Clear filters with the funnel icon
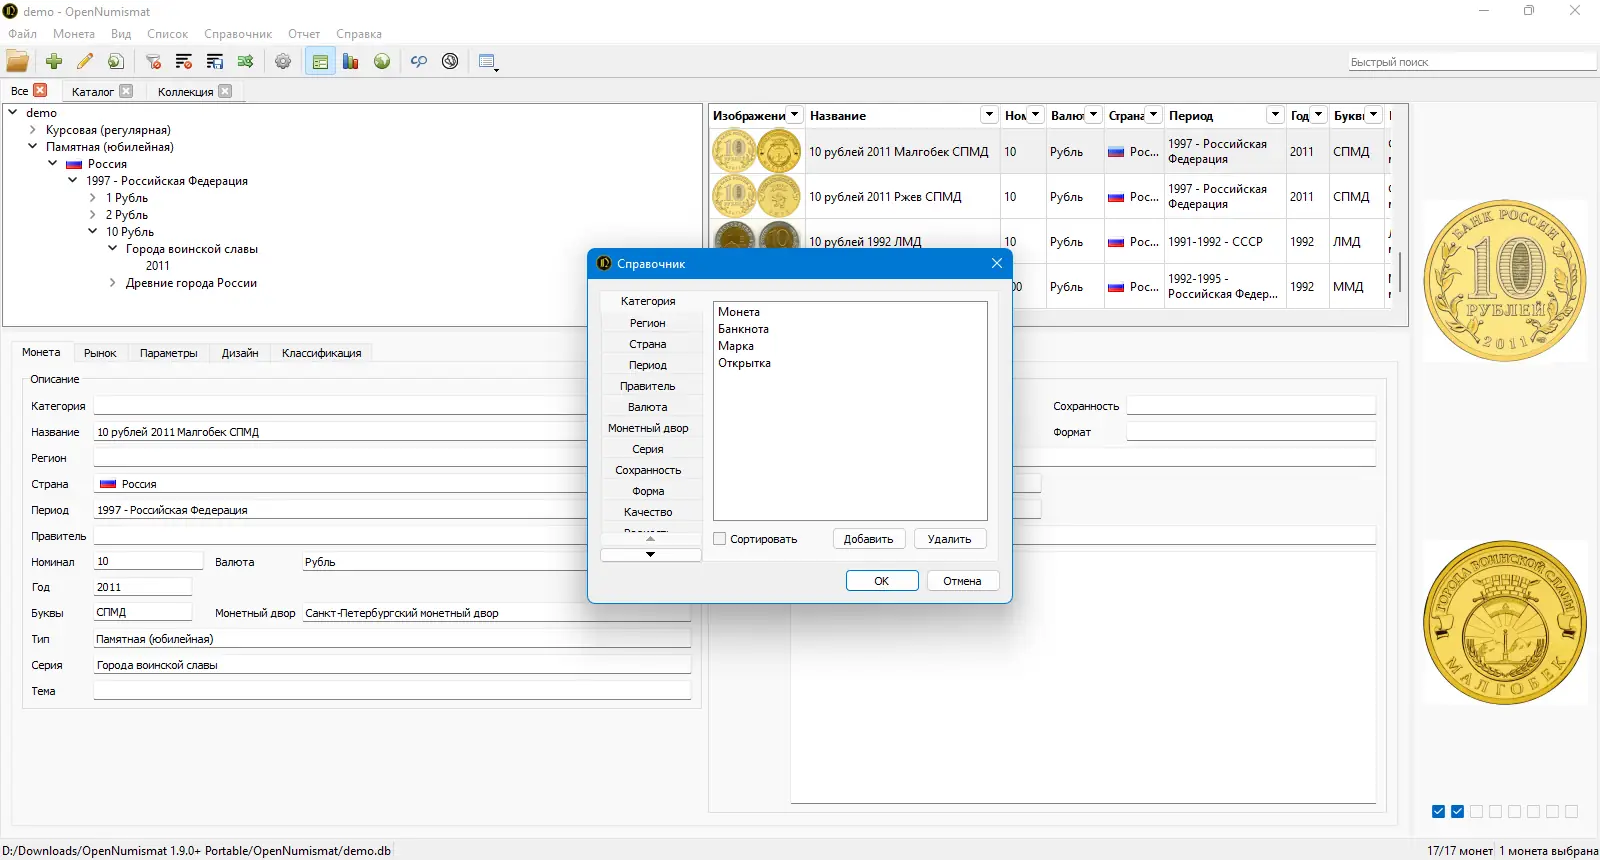1600x860 pixels. coord(153,61)
